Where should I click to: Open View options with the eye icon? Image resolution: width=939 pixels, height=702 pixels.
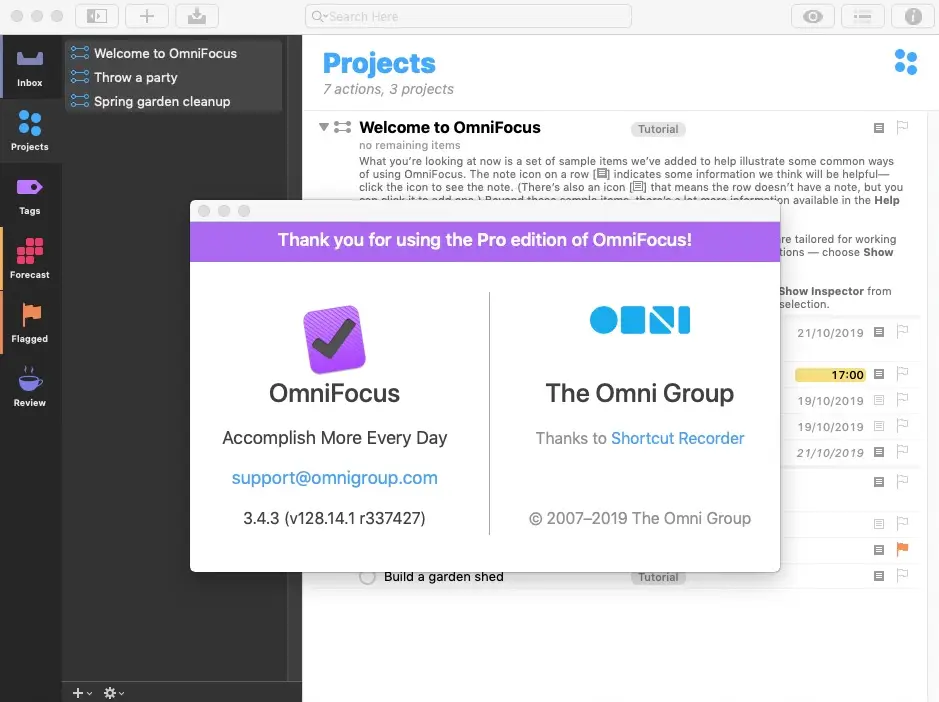click(813, 16)
